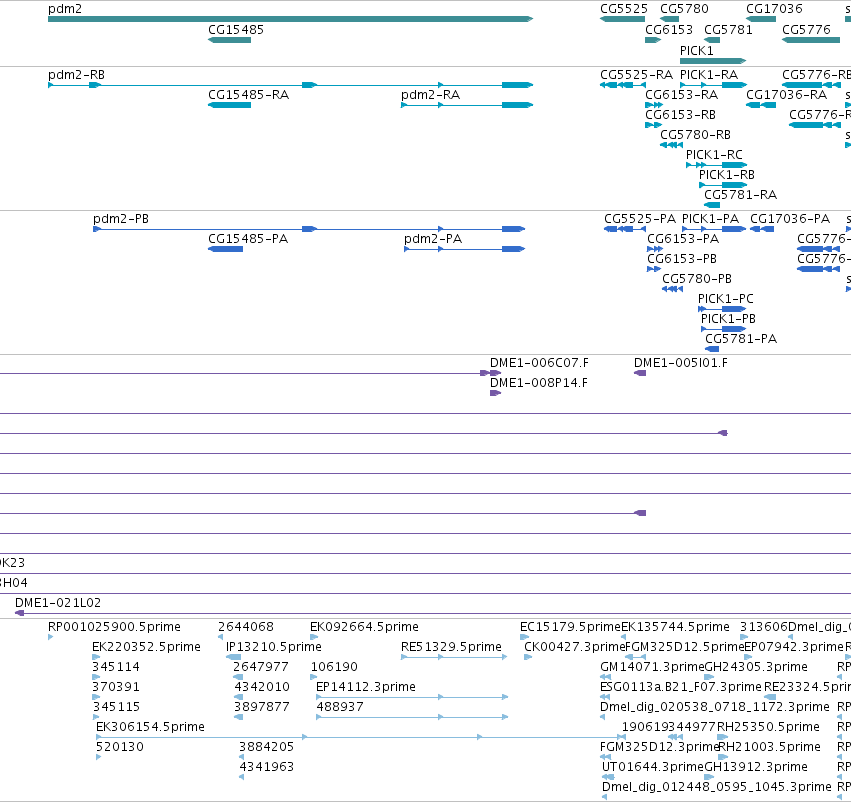Click the CG5776 gene label
This screenshot has height=802, width=851.
tap(806, 29)
